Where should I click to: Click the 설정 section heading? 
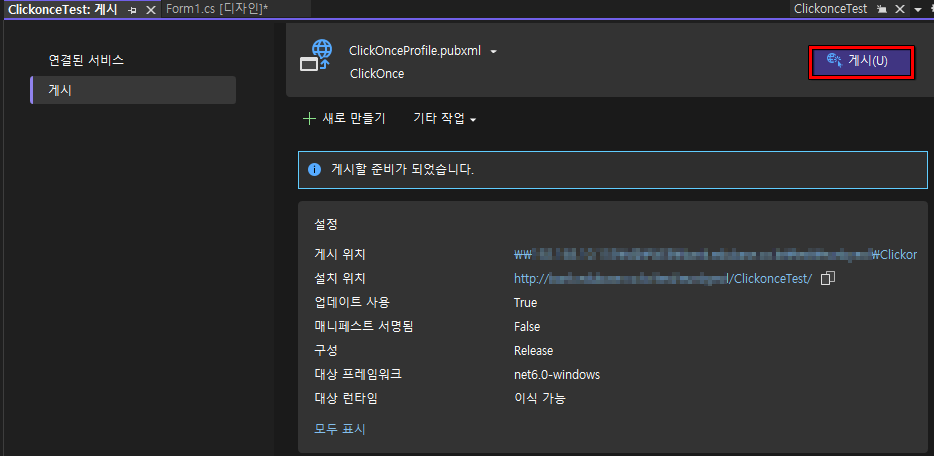coord(326,224)
